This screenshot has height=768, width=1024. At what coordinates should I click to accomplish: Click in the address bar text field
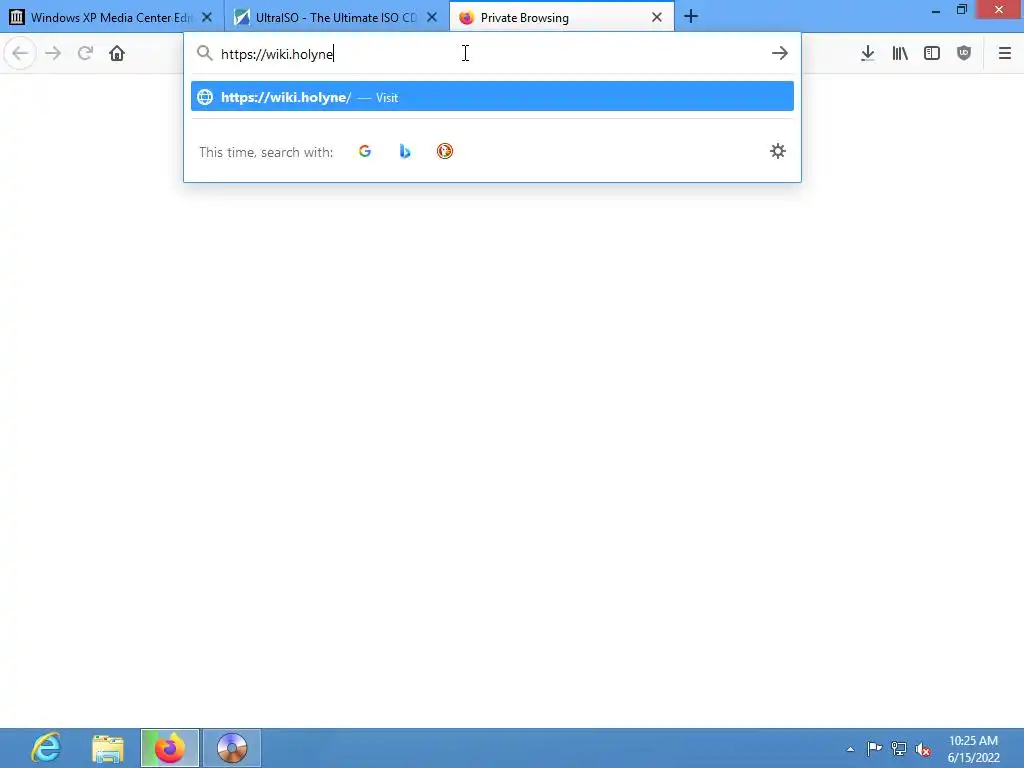coord(490,54)
